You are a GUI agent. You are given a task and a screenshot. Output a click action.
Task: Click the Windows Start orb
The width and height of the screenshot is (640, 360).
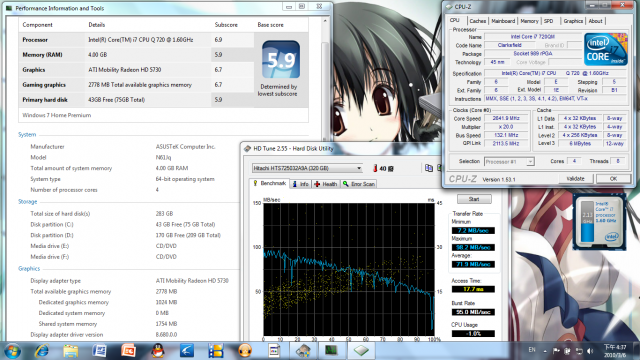12,351
